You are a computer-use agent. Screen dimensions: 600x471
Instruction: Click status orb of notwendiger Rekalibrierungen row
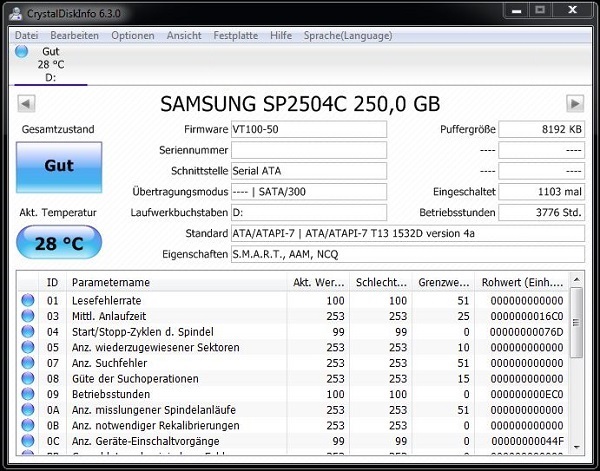28,425
